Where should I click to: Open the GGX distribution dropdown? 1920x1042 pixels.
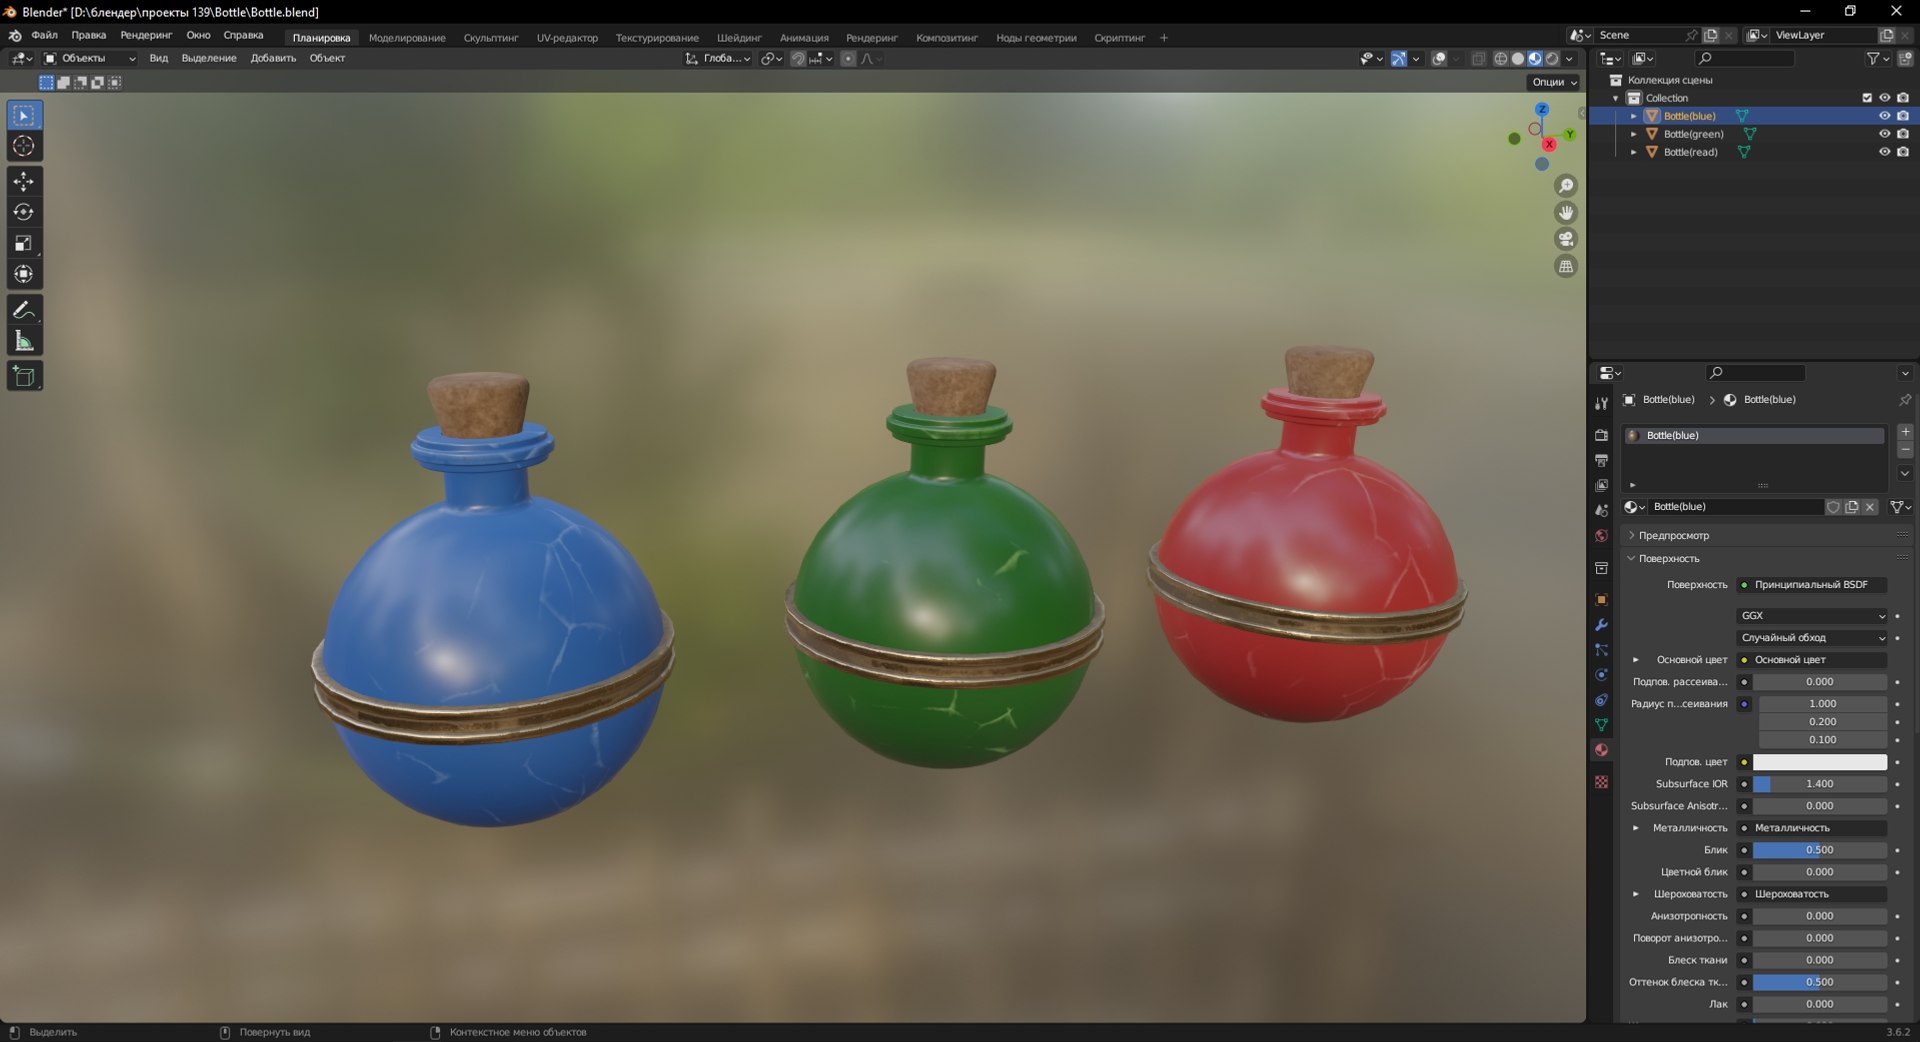[x=1812, y=616]
